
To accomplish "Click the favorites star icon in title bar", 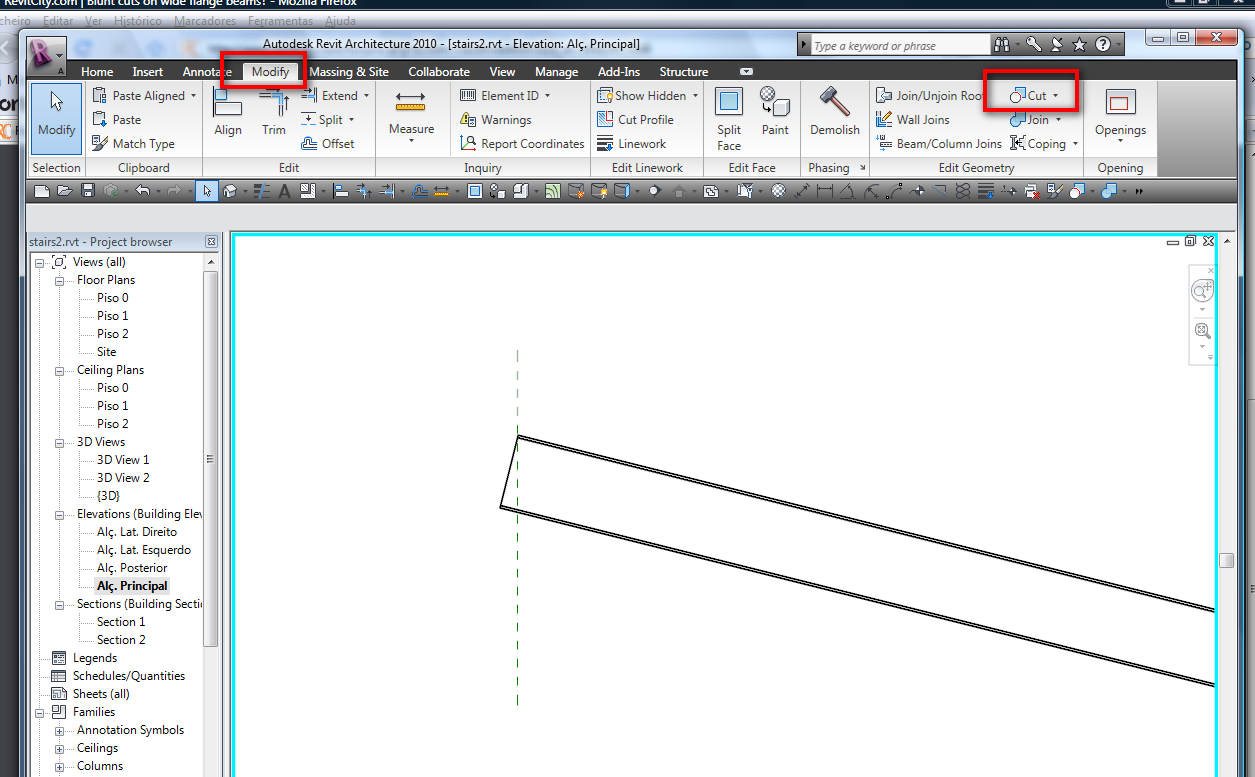I will [x=1079, y=45].
